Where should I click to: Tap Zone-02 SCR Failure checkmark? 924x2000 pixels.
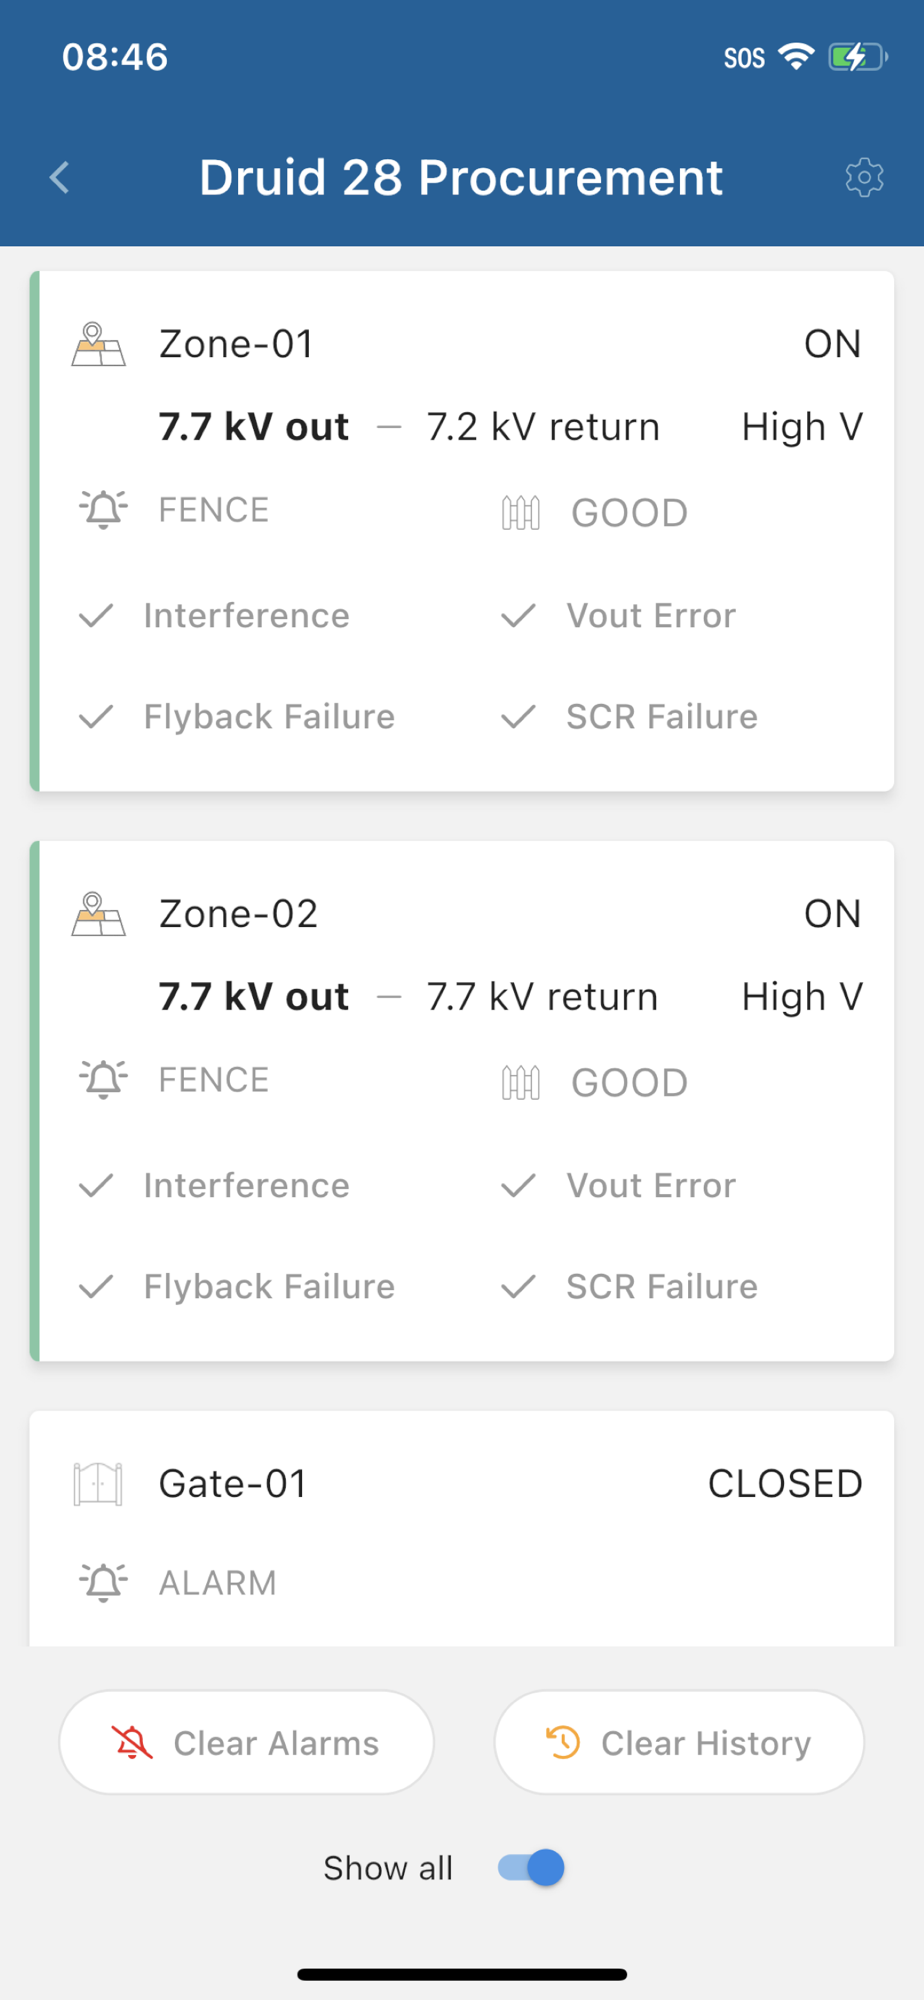518,1287
